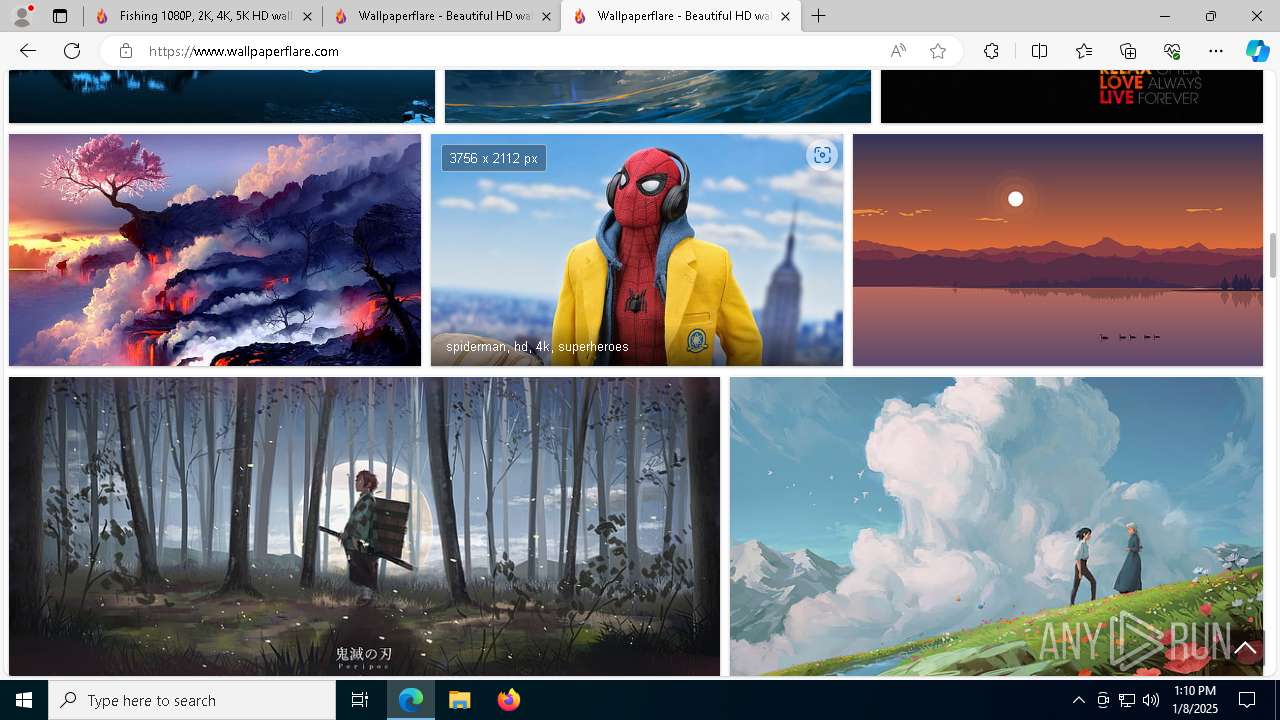Close the active Wallpaperflare tab
Image resolution: width=1280 pixels, height=720 pixels.
785,16
